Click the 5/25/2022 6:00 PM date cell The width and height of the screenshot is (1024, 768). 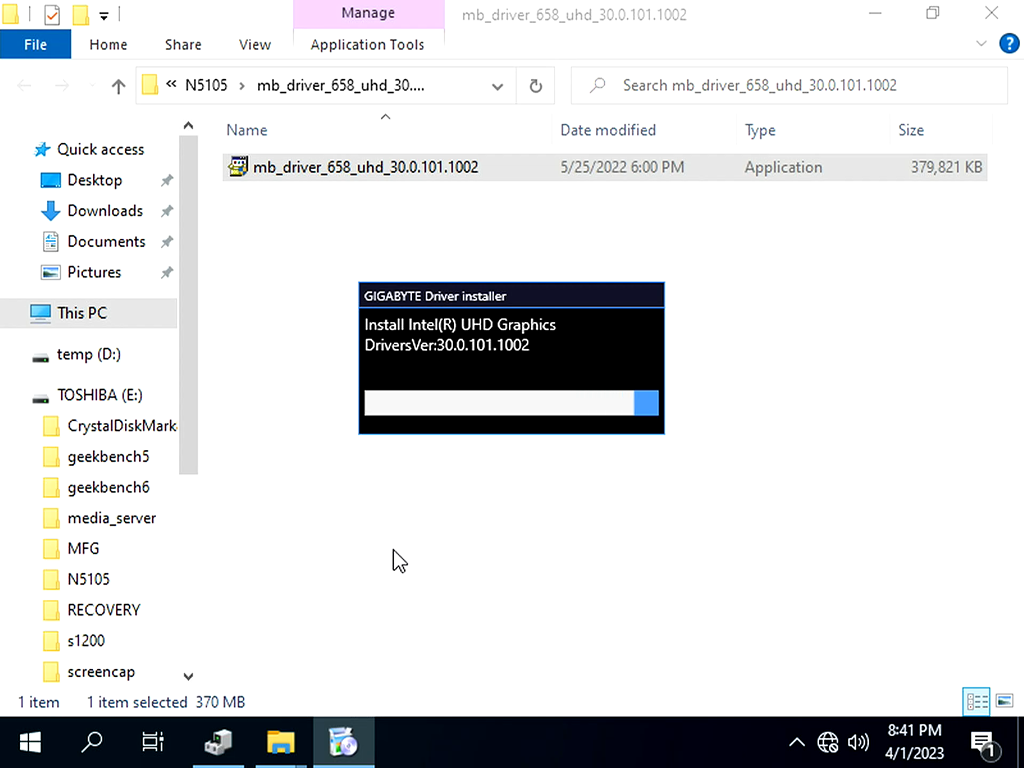pyautogui.click(x=622, y=167)
